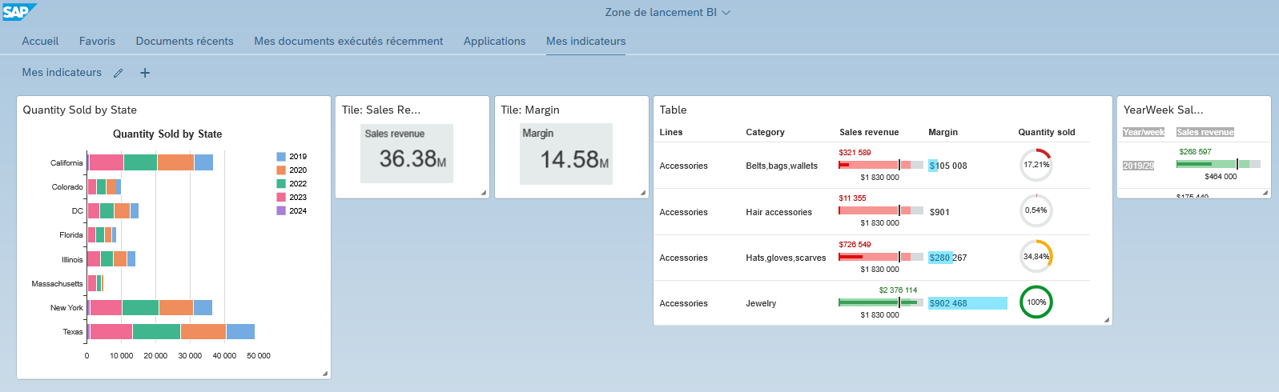Click the 17,21% quantity gauge
Image resolution: width=1279 pixels, height=392 pixels.
[1036, 165]
